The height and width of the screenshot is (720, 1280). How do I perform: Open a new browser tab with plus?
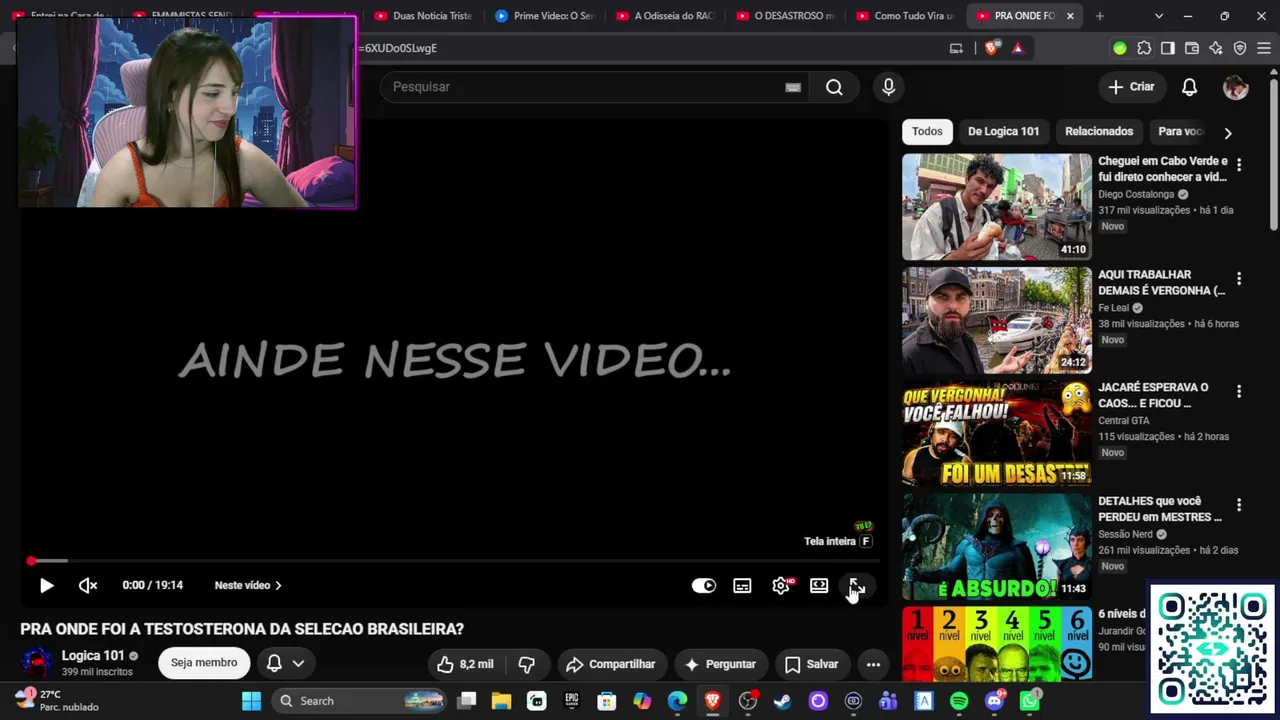[x=1100, y=16]
